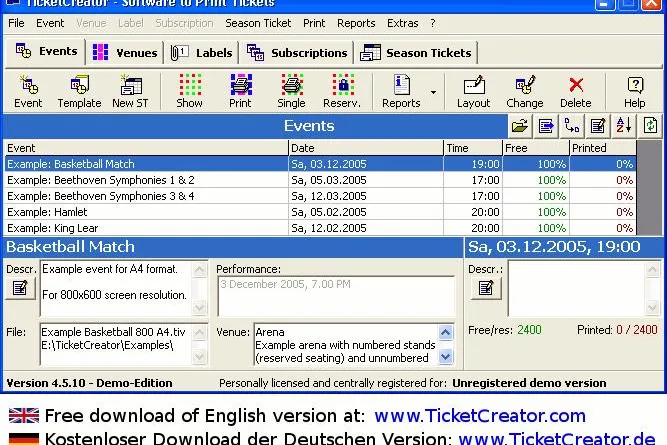Switch to the Season Tickets tab
Image resolution: width=667 pixels, height=445 pixels.
416,53
